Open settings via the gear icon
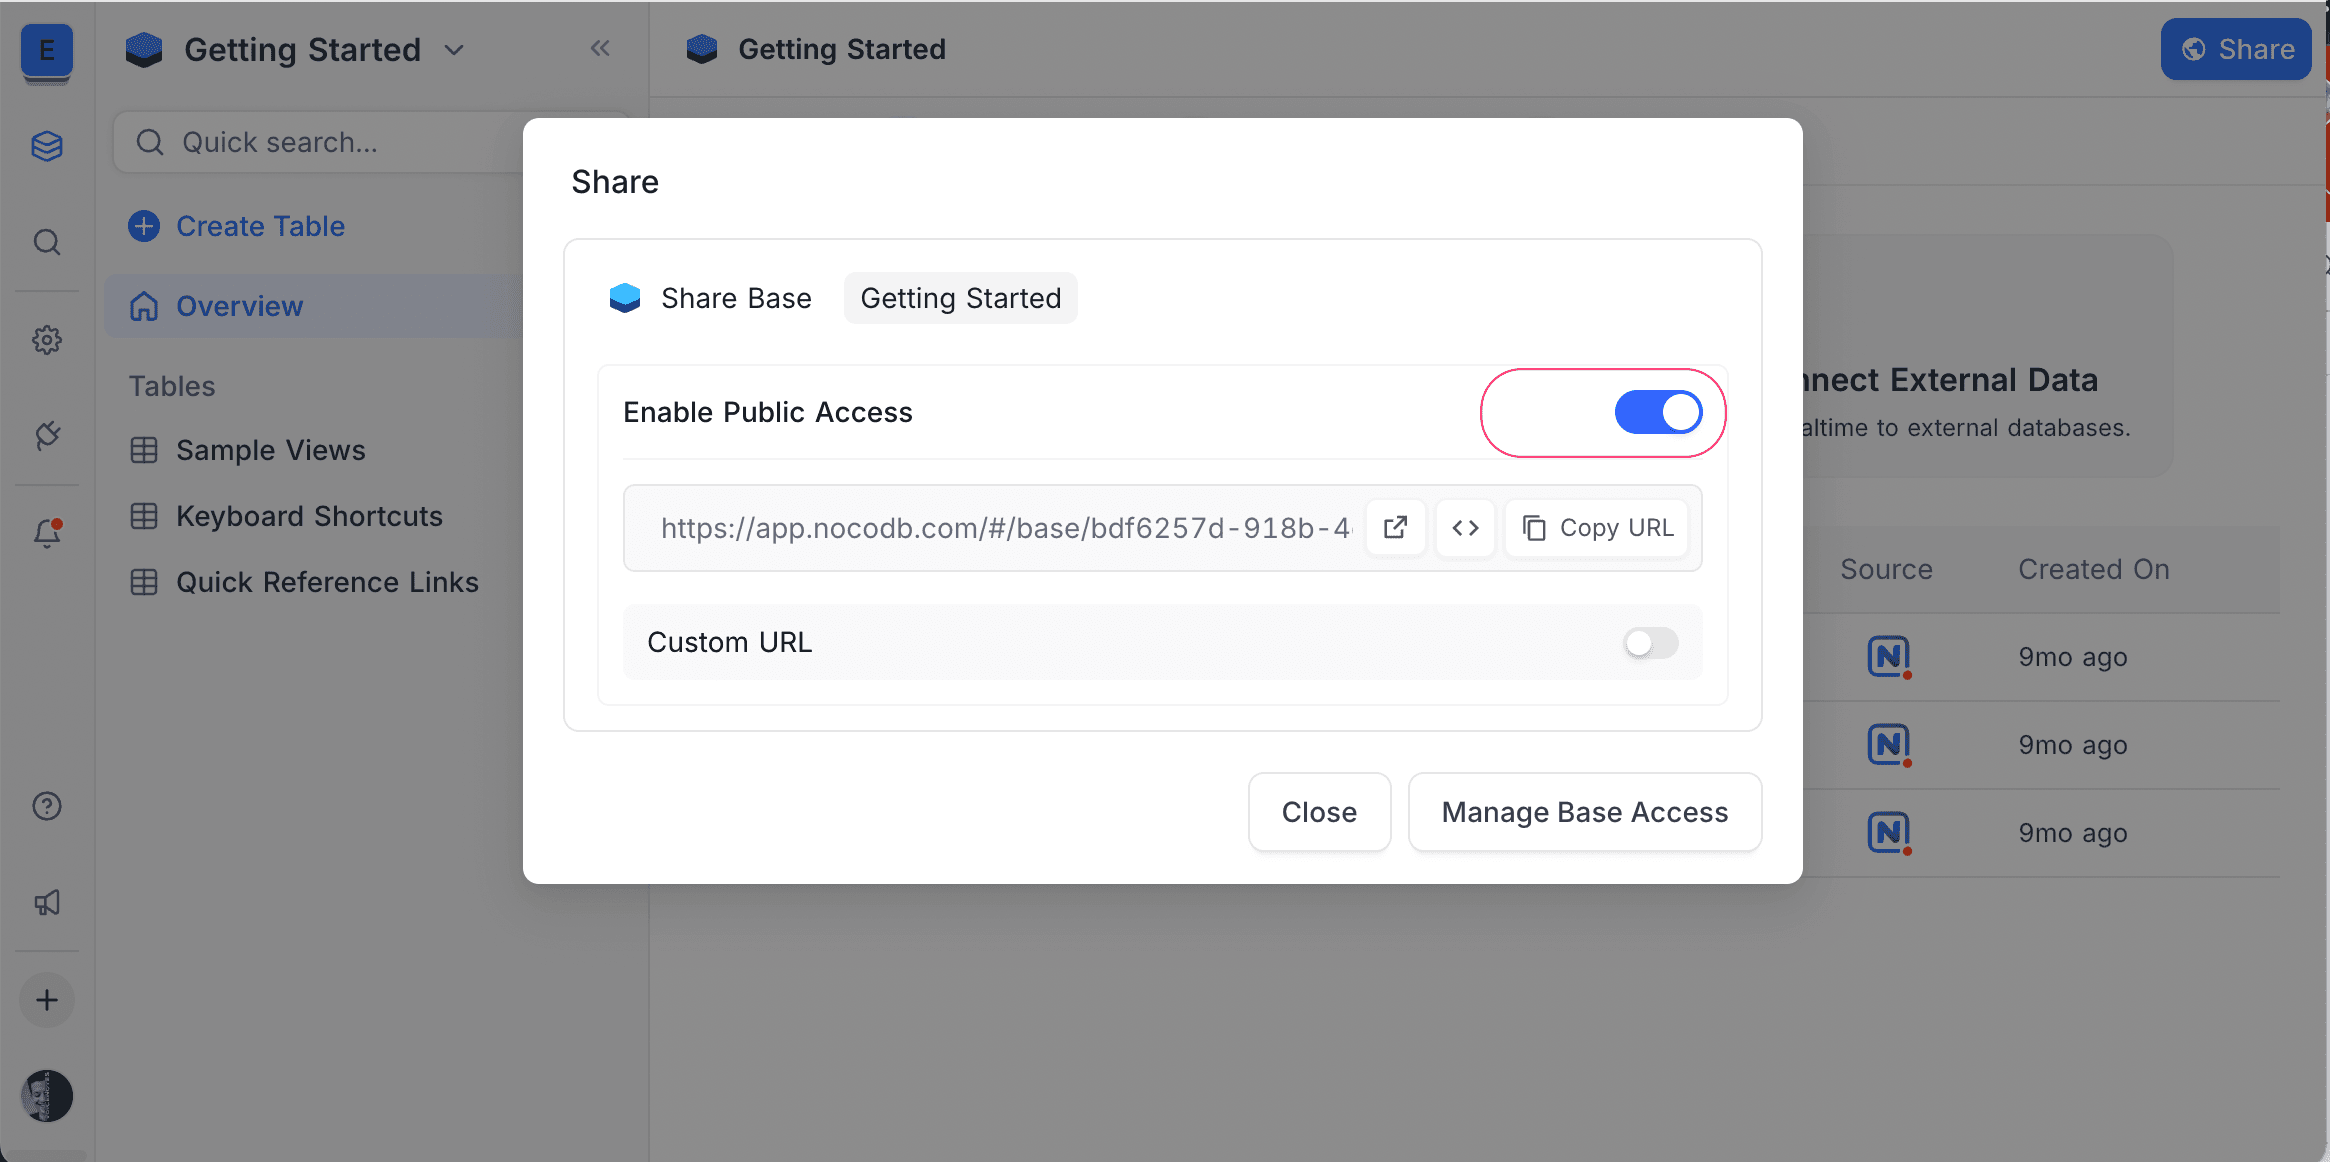Image resolution: width=2330 pixels, height=1162 pixels. (x=46, y=339)
